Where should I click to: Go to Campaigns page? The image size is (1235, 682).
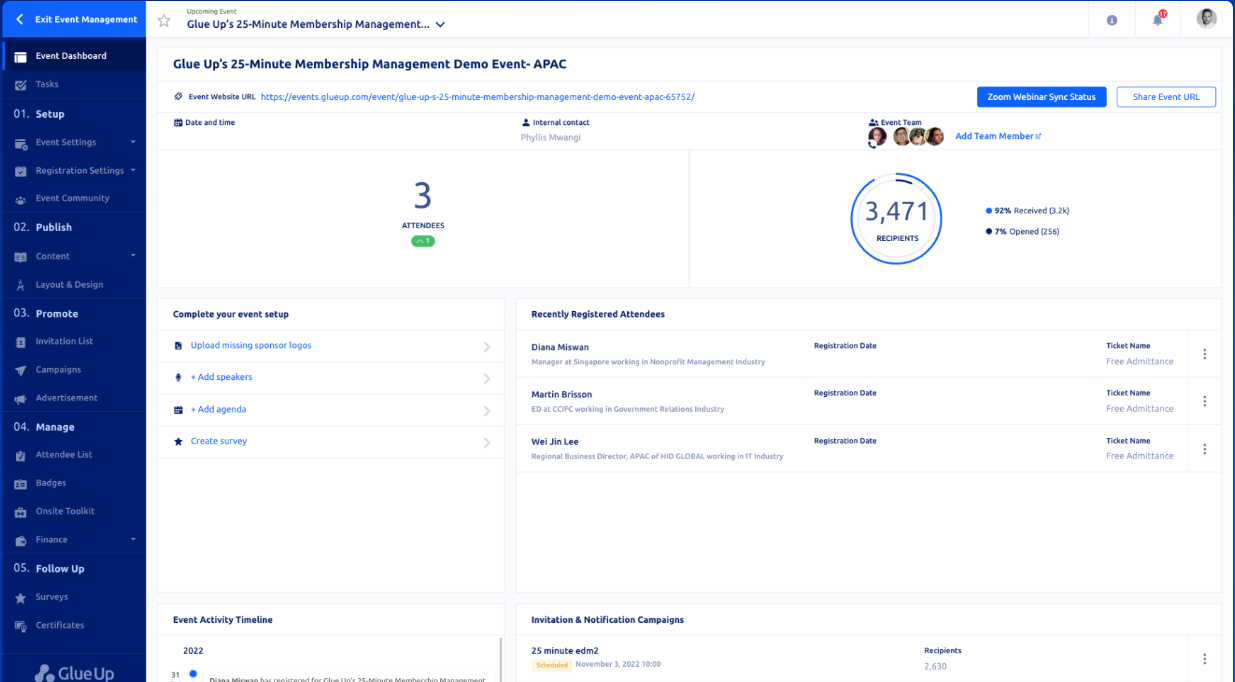pyautogui.click(x=58, y=370)
